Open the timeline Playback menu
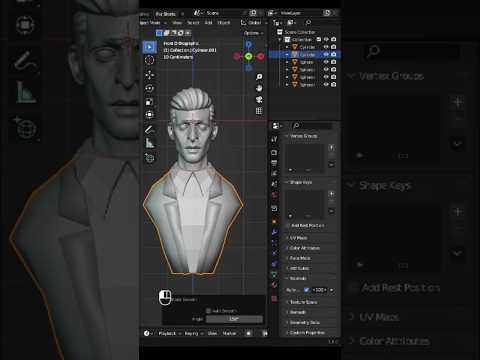 coord(170,333)
